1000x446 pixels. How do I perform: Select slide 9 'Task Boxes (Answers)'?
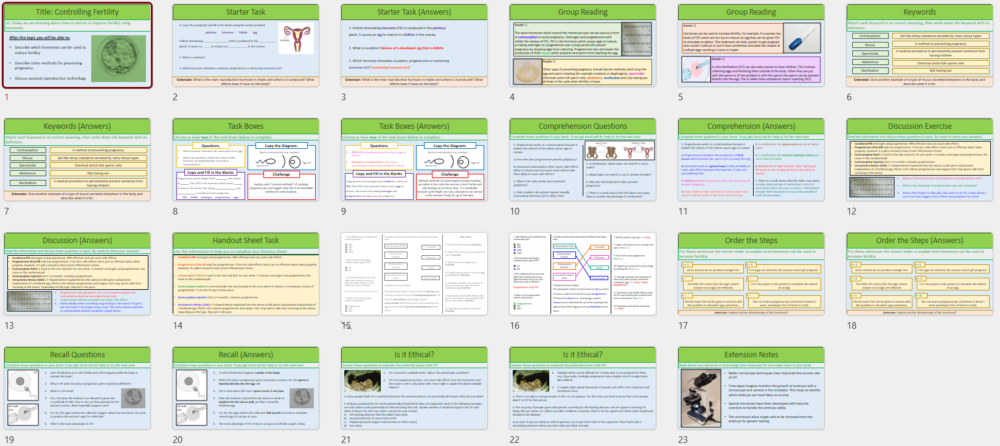415,160
